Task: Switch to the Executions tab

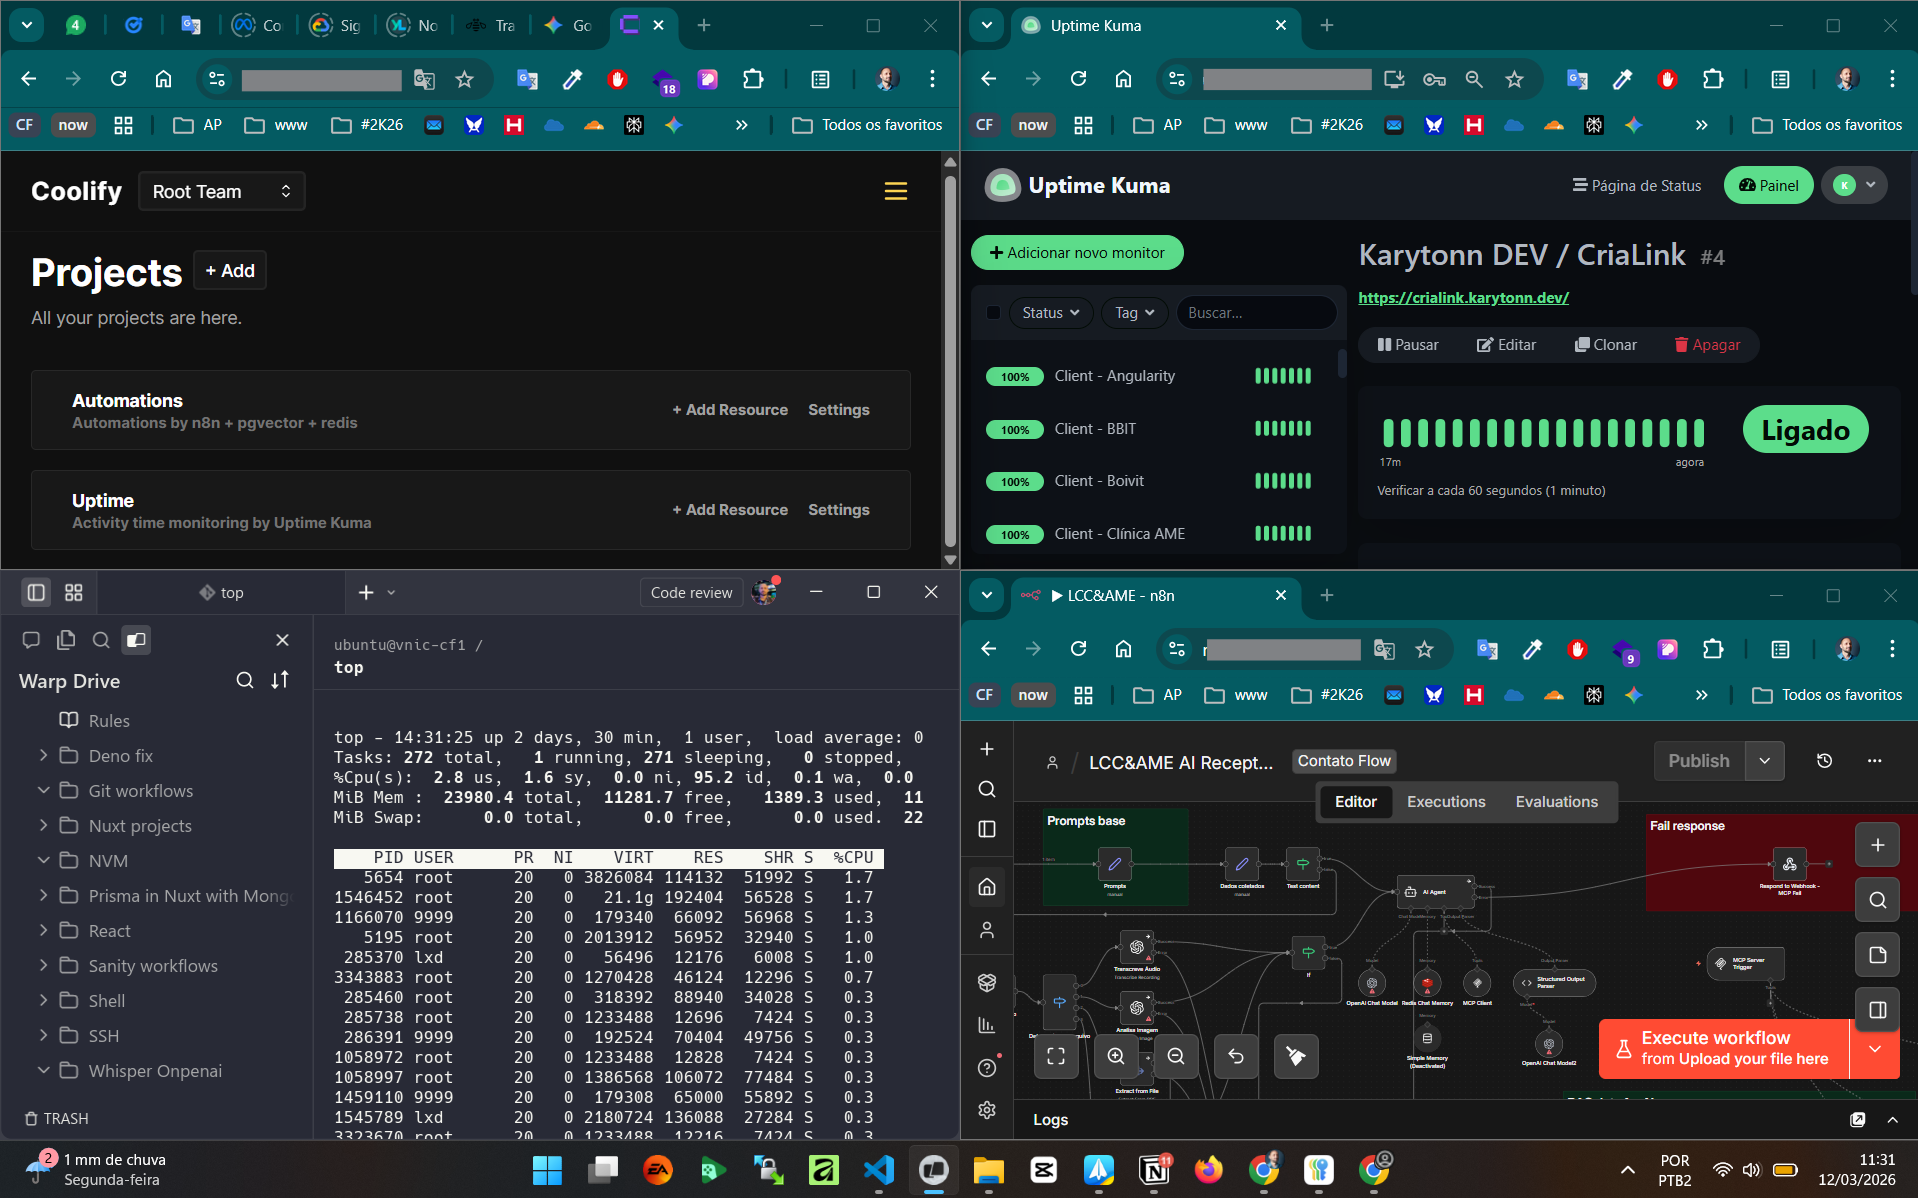Action: [x=1445, y=801]
